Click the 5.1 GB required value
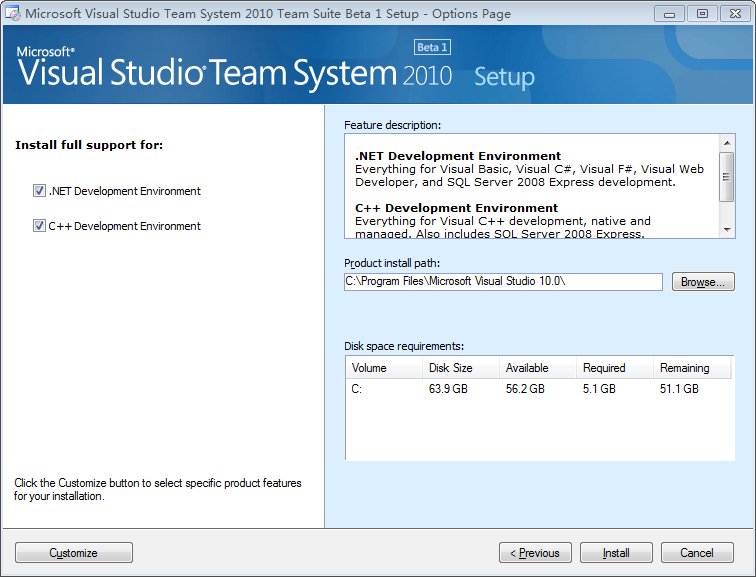The height and width of the screenshot is (577, 756). (599, 389)
